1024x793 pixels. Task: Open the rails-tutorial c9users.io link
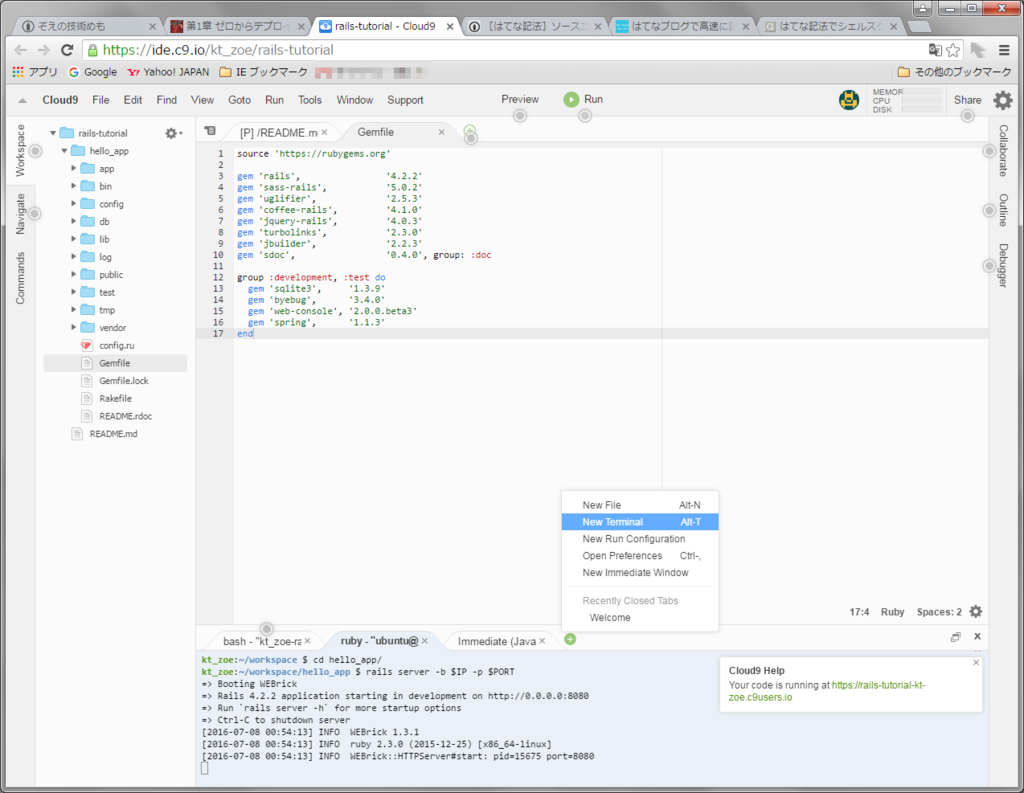point(827,691)
